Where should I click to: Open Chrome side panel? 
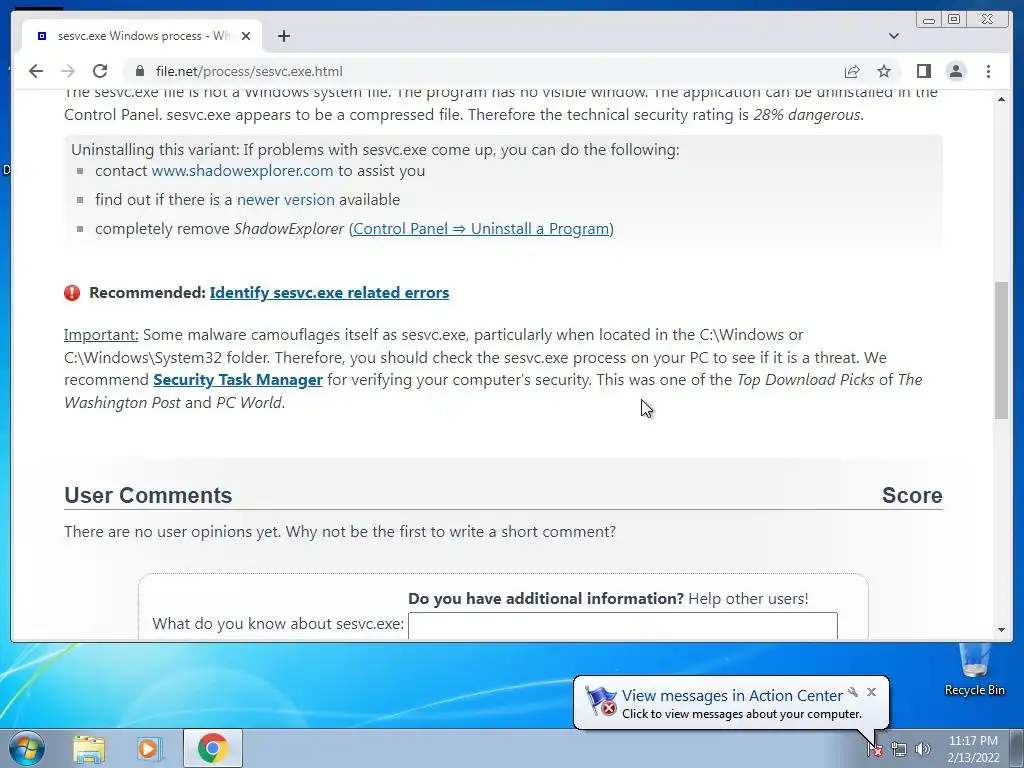tap(923, 71)
